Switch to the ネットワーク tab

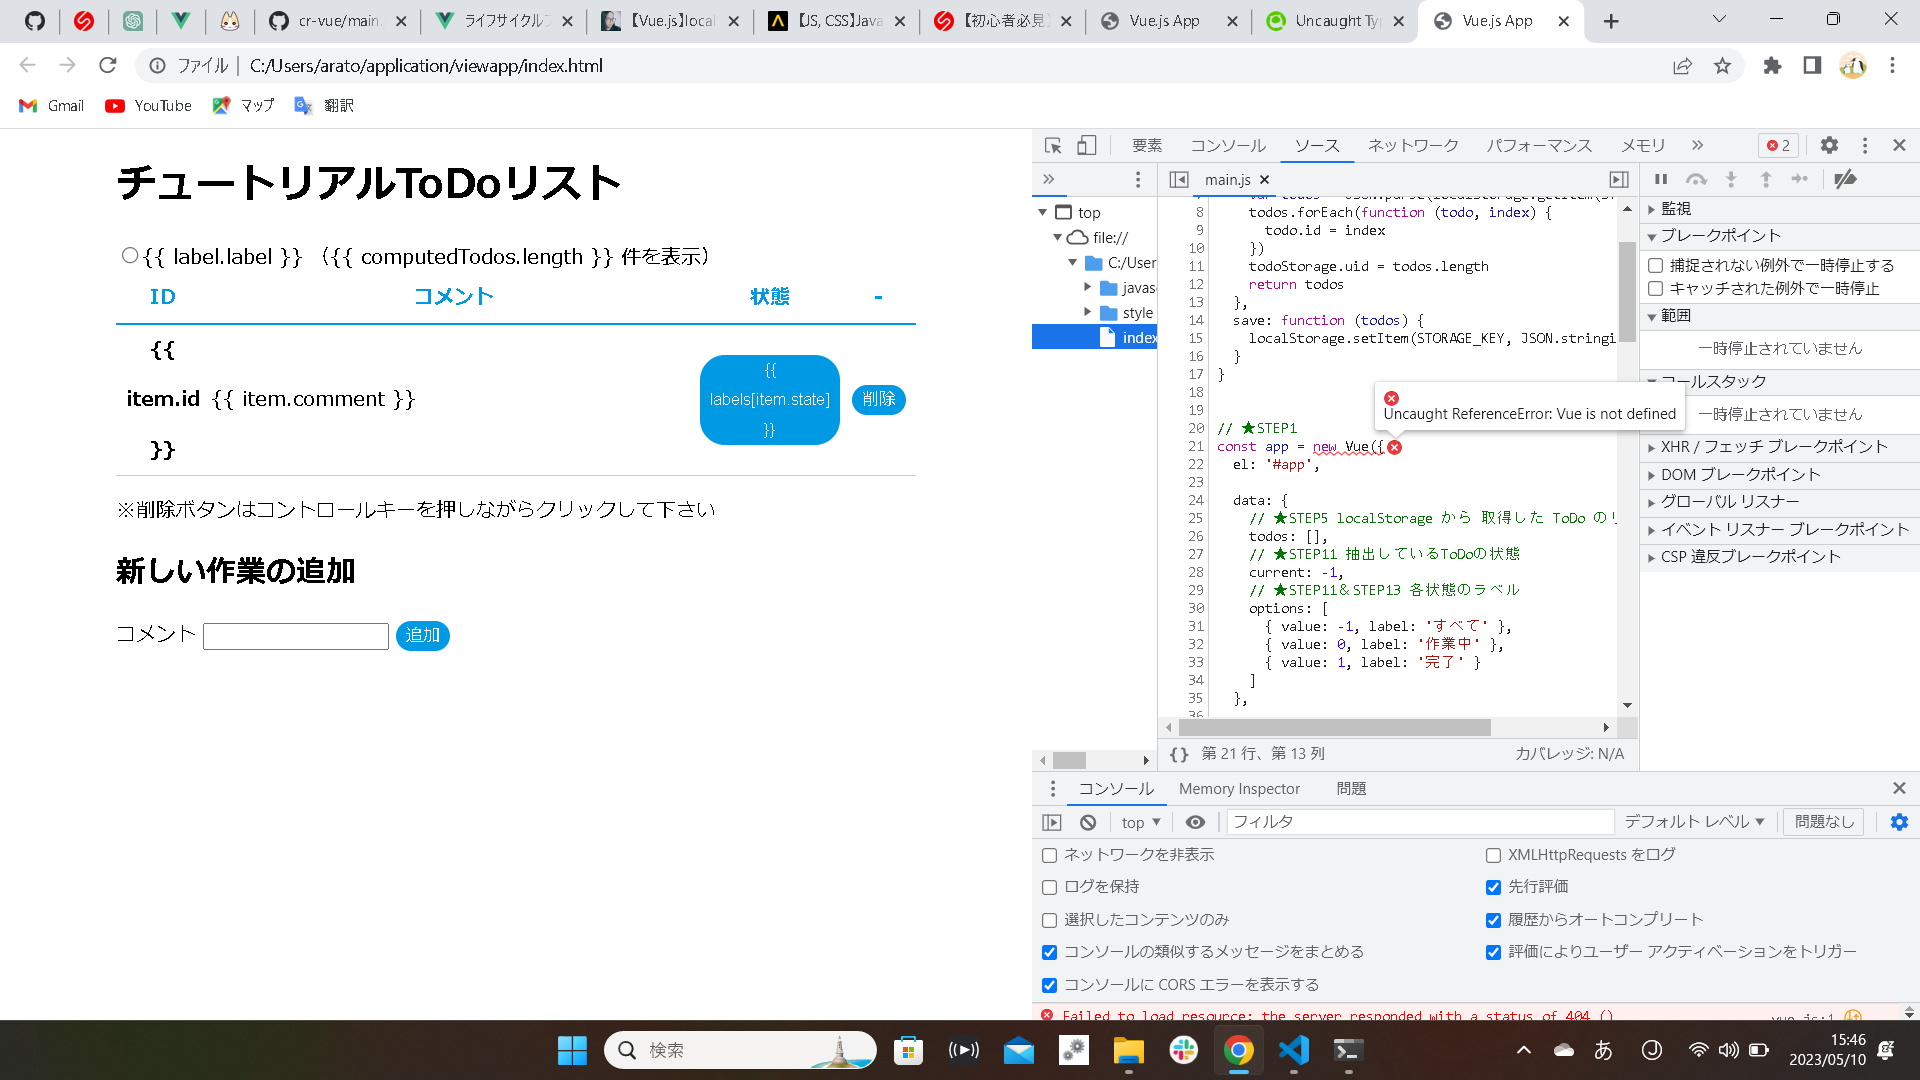point(1413,146)
